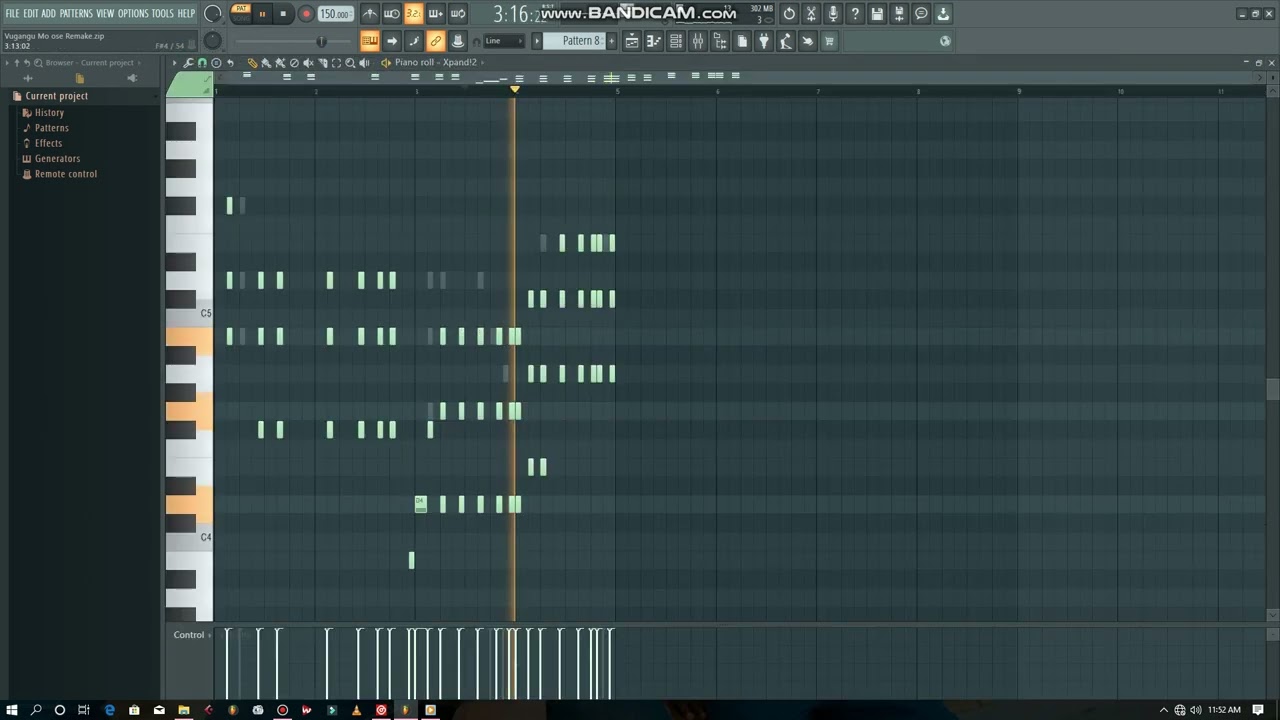Click the main volume slider handle
This screenshot has height=720, width=1280.
[x=321, y=41]
